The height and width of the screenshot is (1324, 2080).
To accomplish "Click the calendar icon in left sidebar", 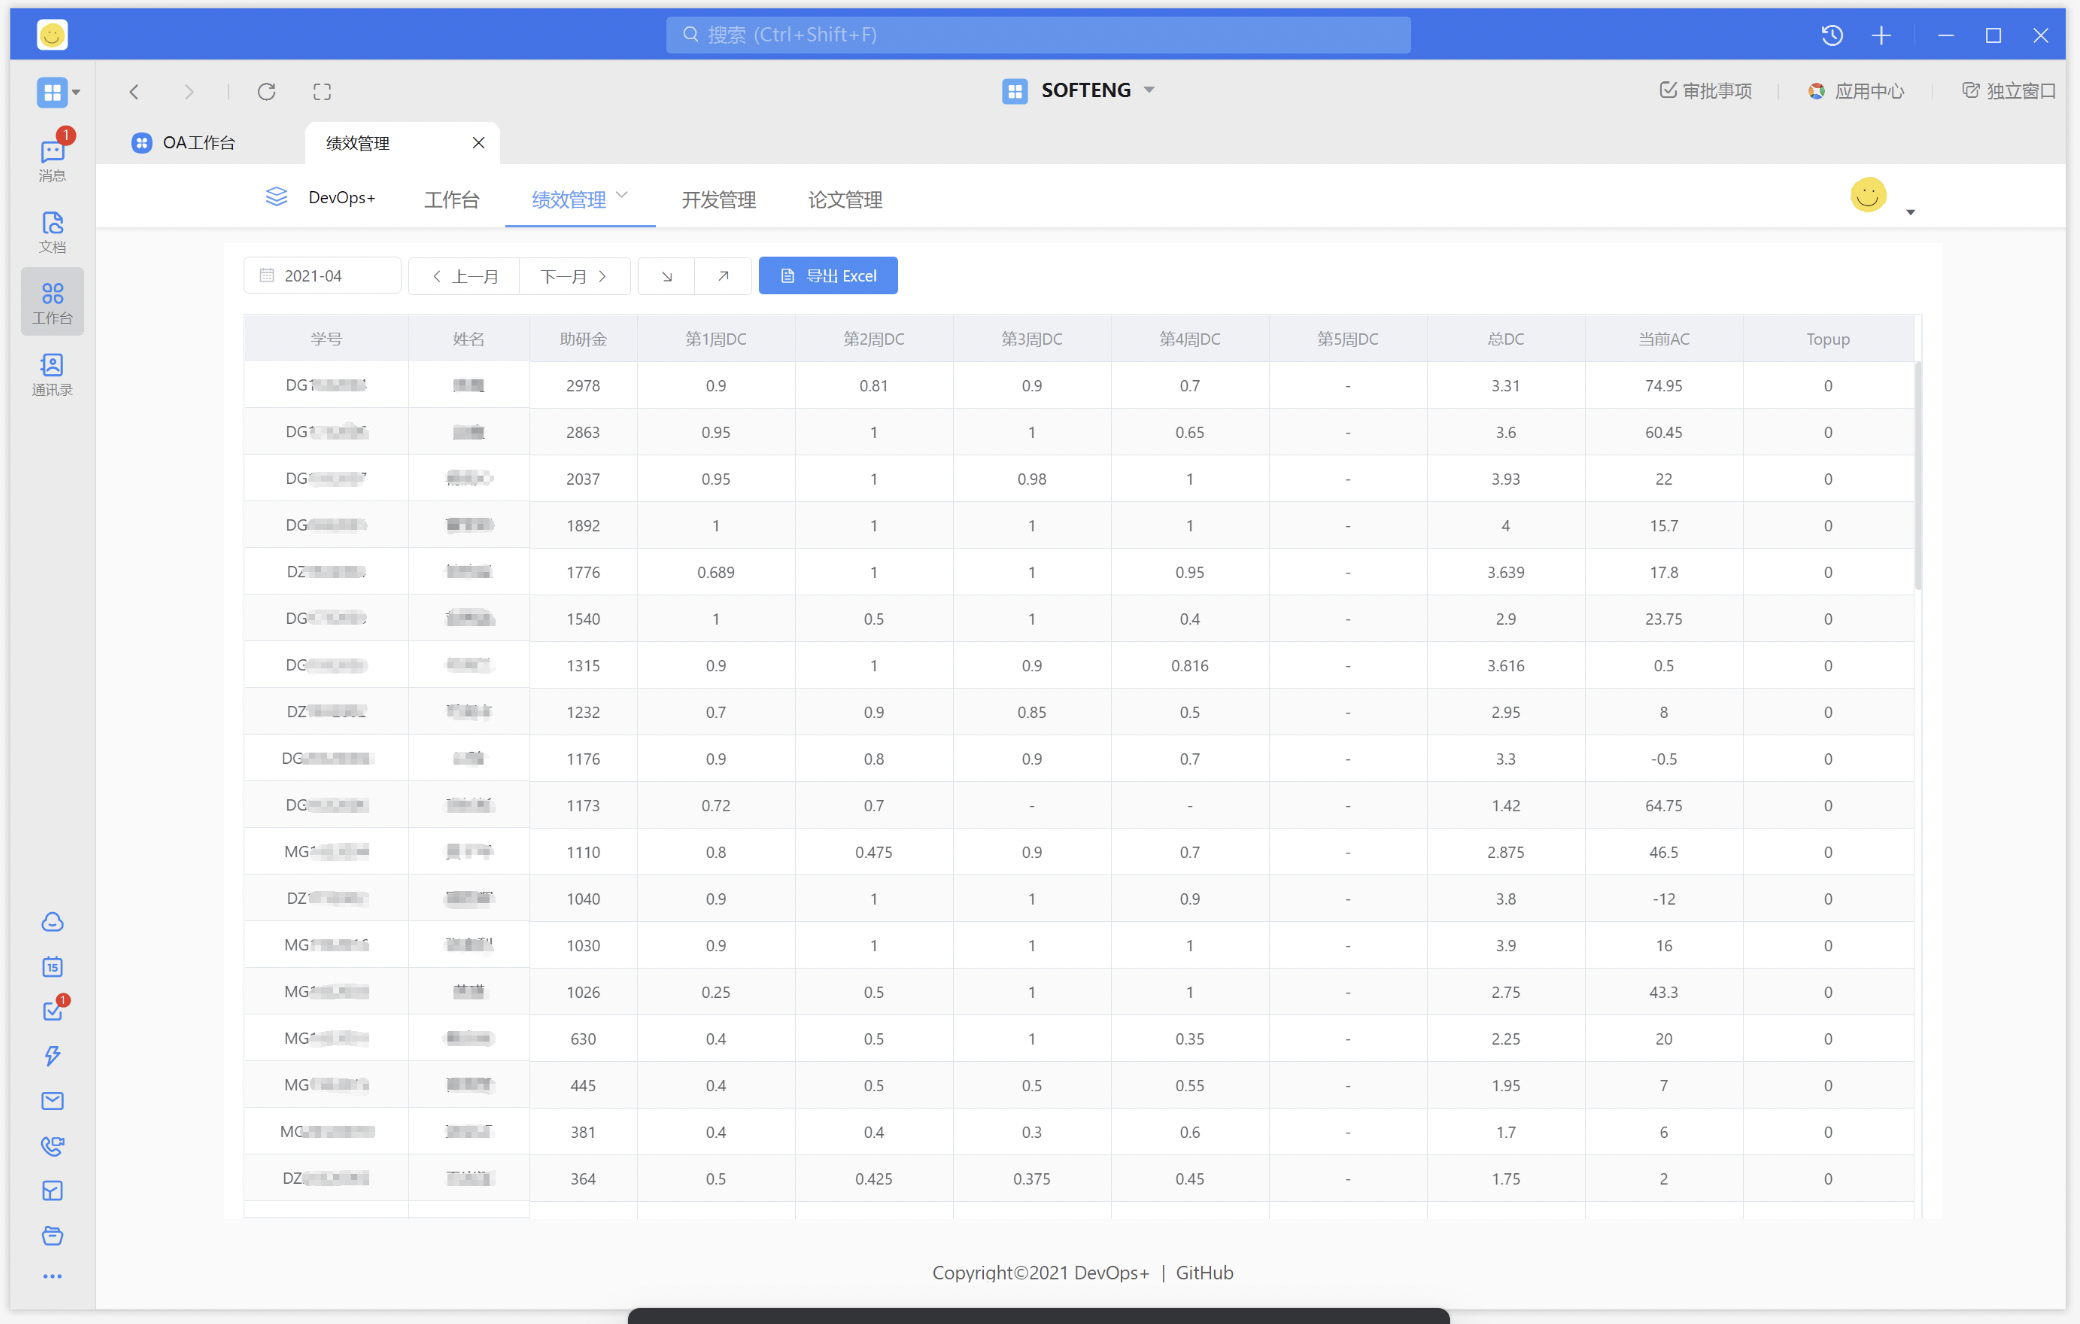I will coord(52,966).
